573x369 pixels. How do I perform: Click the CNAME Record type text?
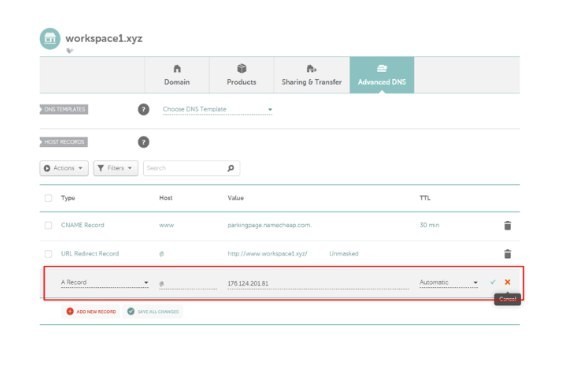[83, 225]
